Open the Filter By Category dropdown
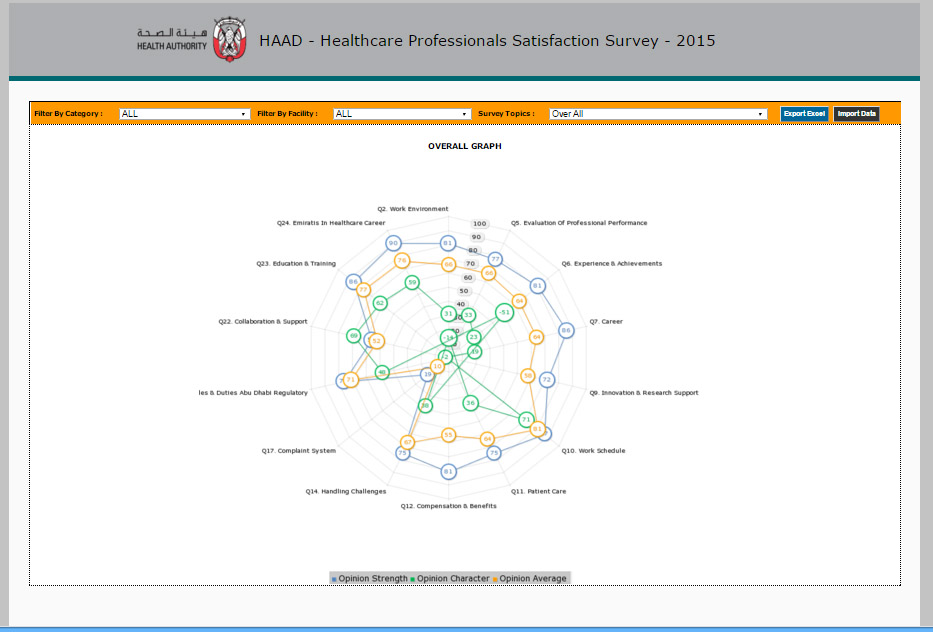The image size is (933, 632). (184, 114)
